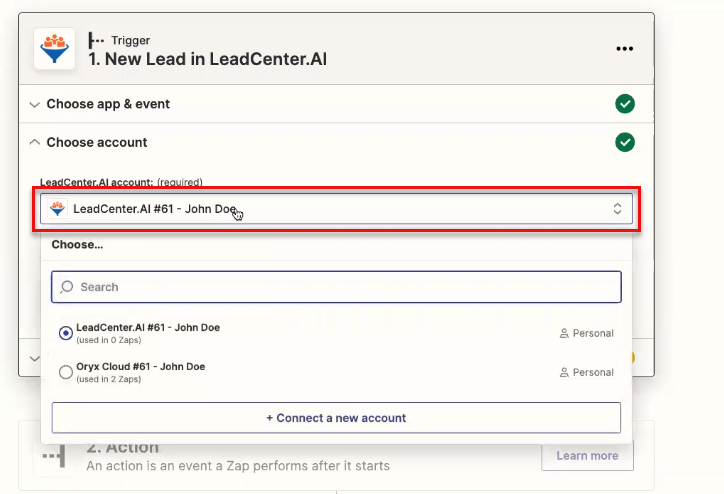Viewport: 724px width, 494px height.
Task: Click 'An action is an event' description text
Action: pos(238,466)
